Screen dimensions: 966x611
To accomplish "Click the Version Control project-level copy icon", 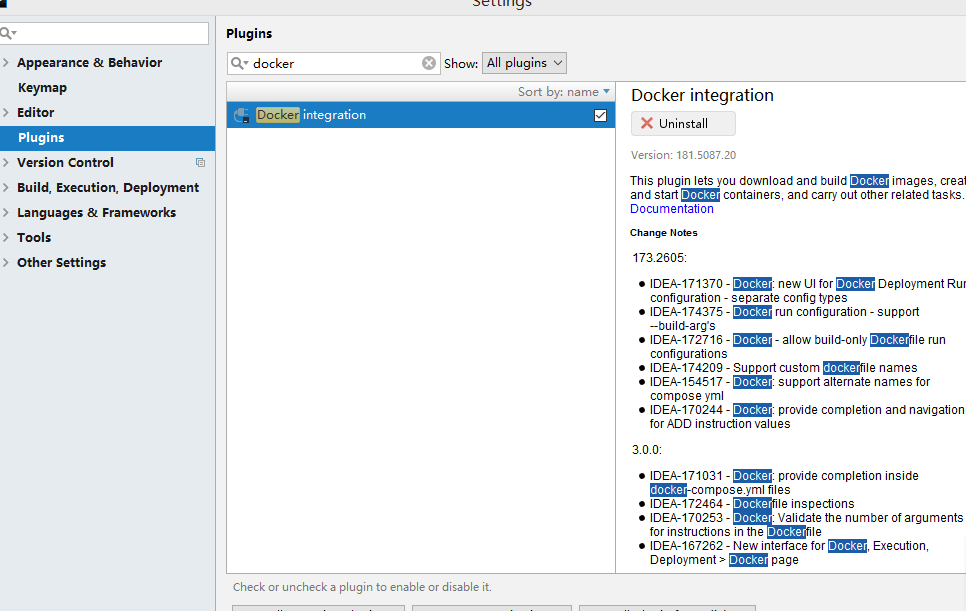I will 200,163.
